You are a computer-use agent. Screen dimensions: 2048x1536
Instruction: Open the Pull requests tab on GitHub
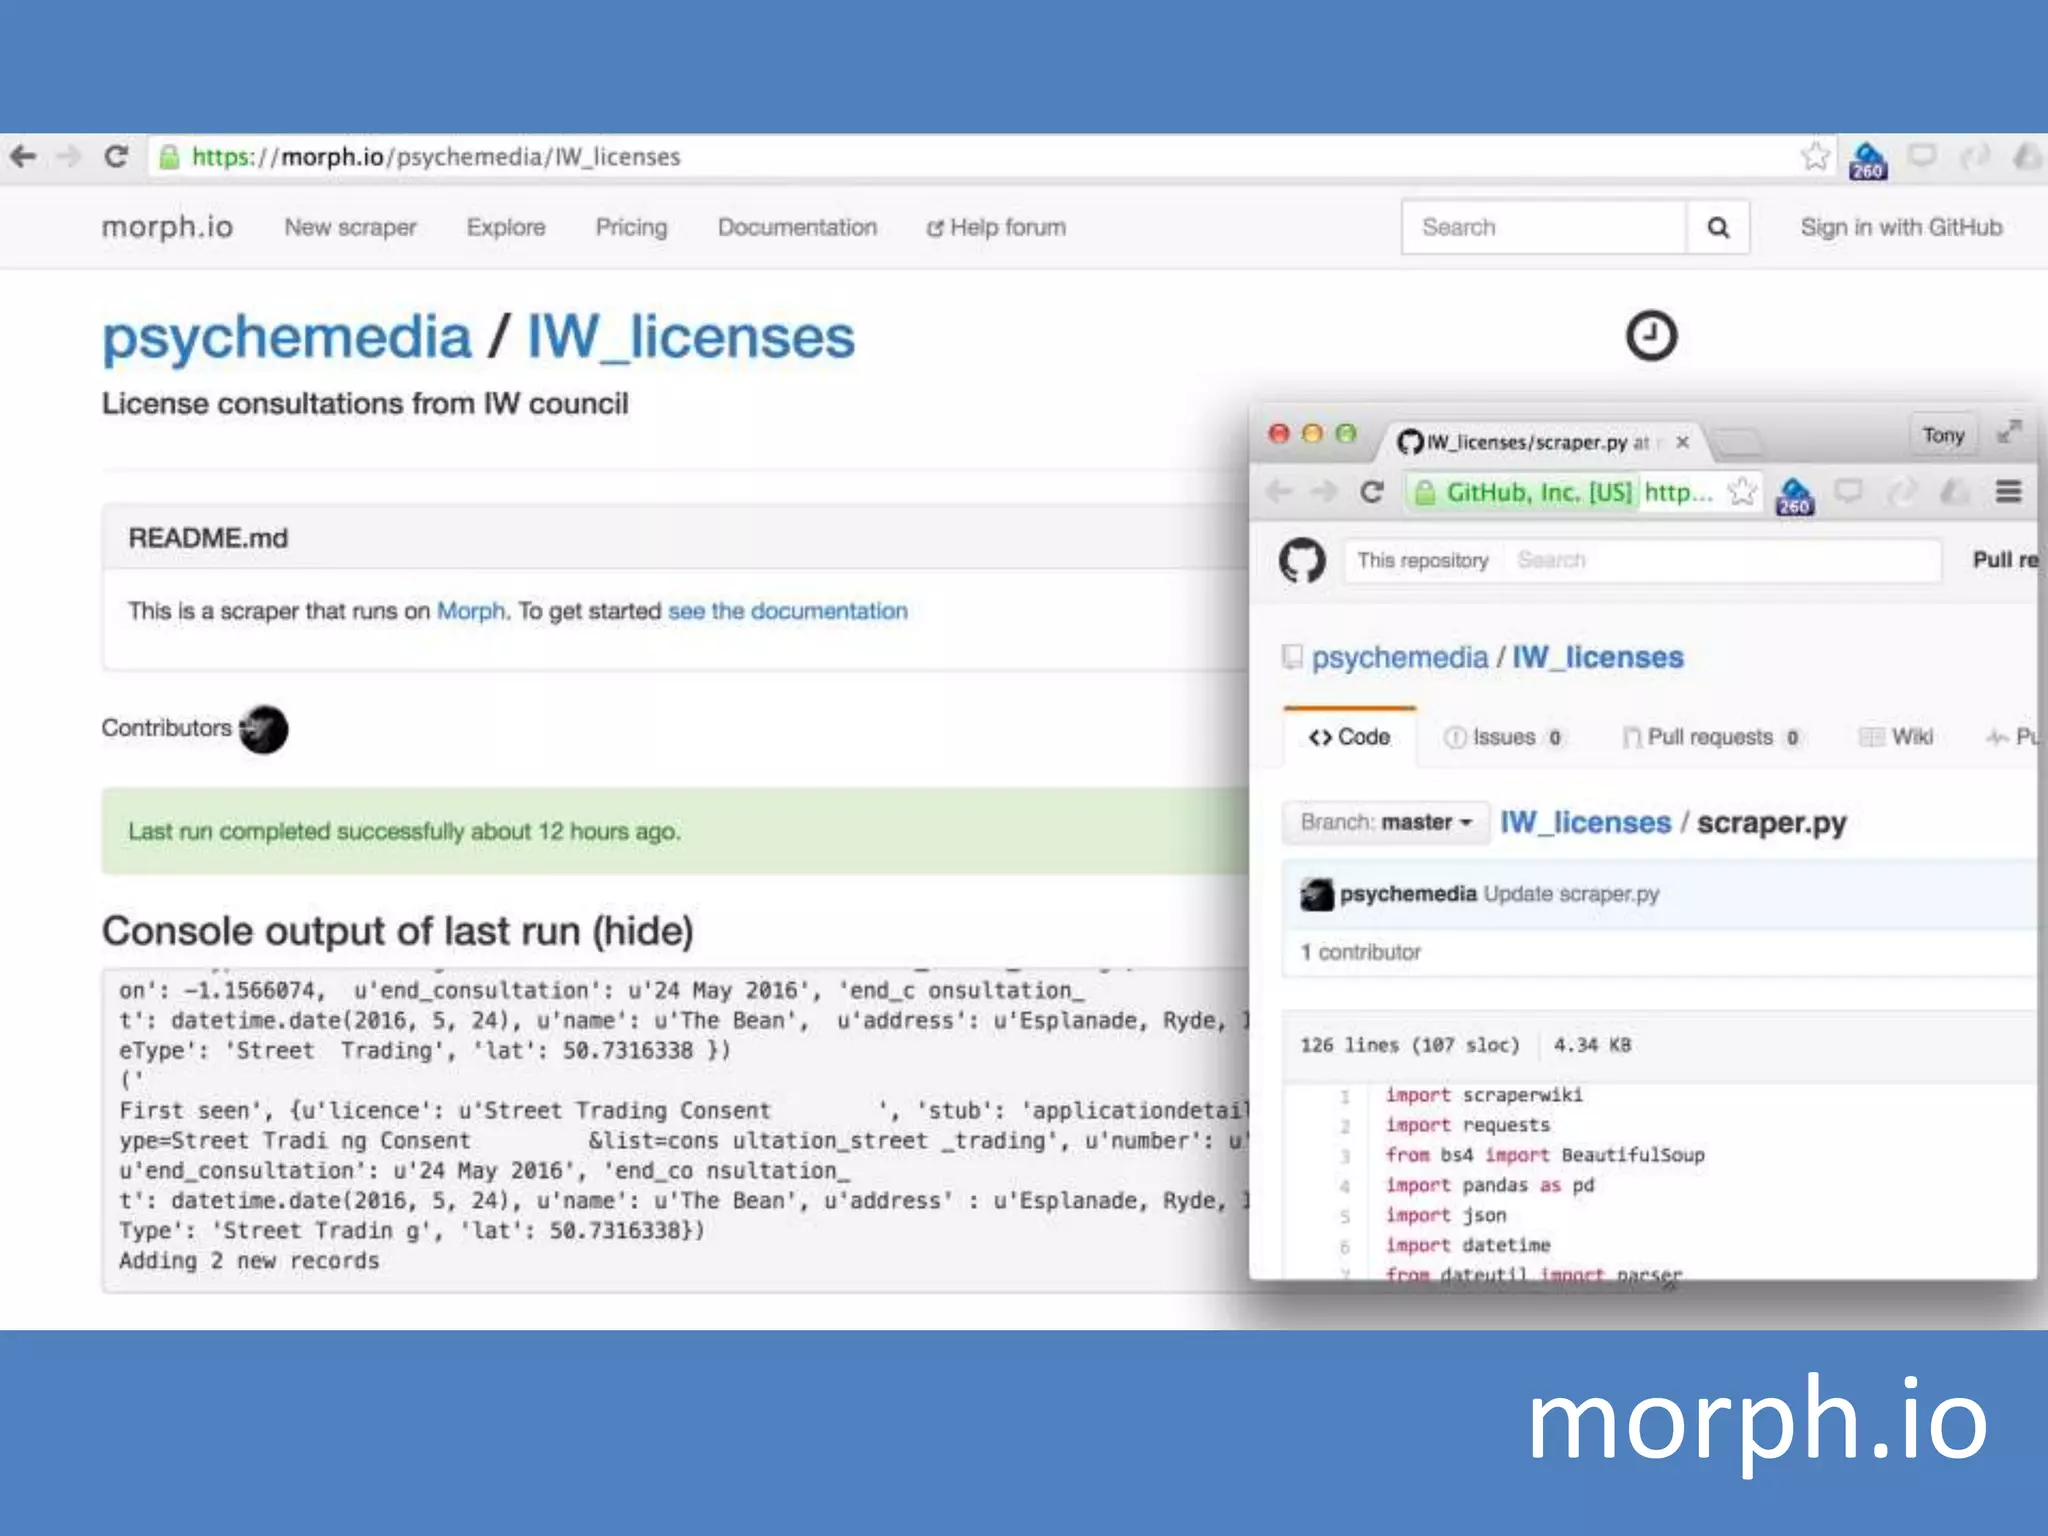1711,737
